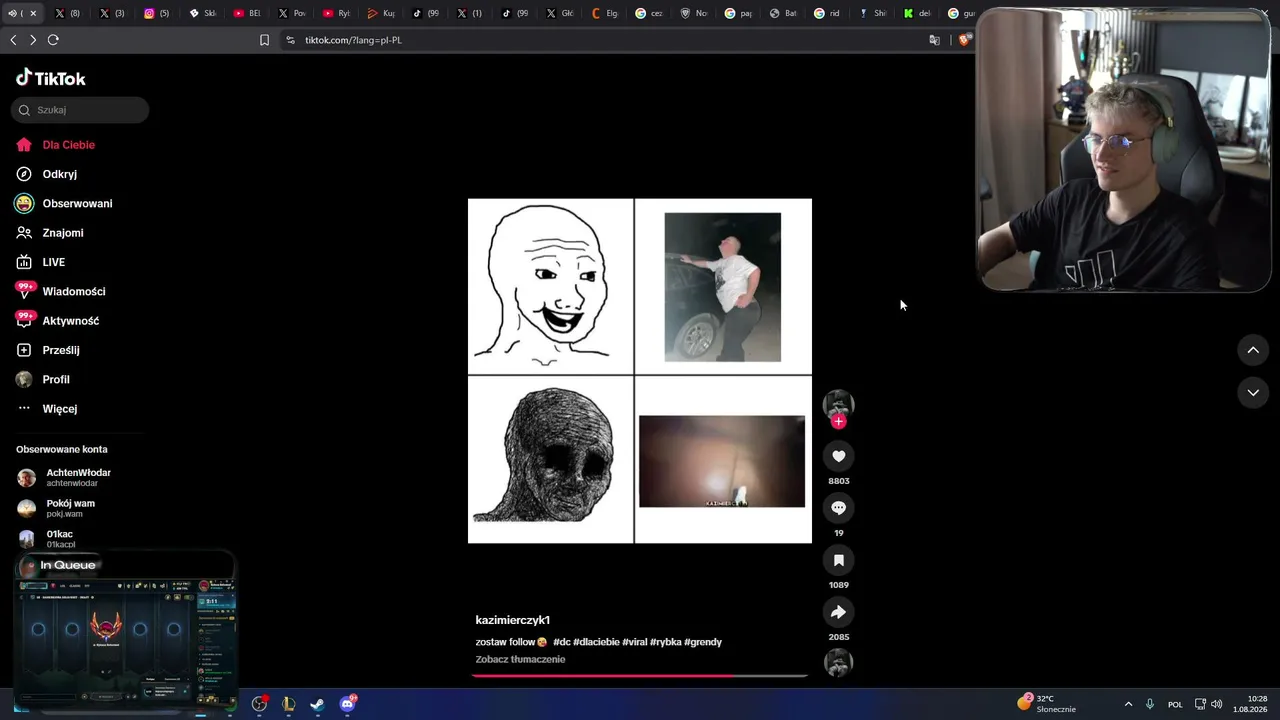Follow creator via the red plus badge
Screen dimensions: 1280x720
click(838, 422)
